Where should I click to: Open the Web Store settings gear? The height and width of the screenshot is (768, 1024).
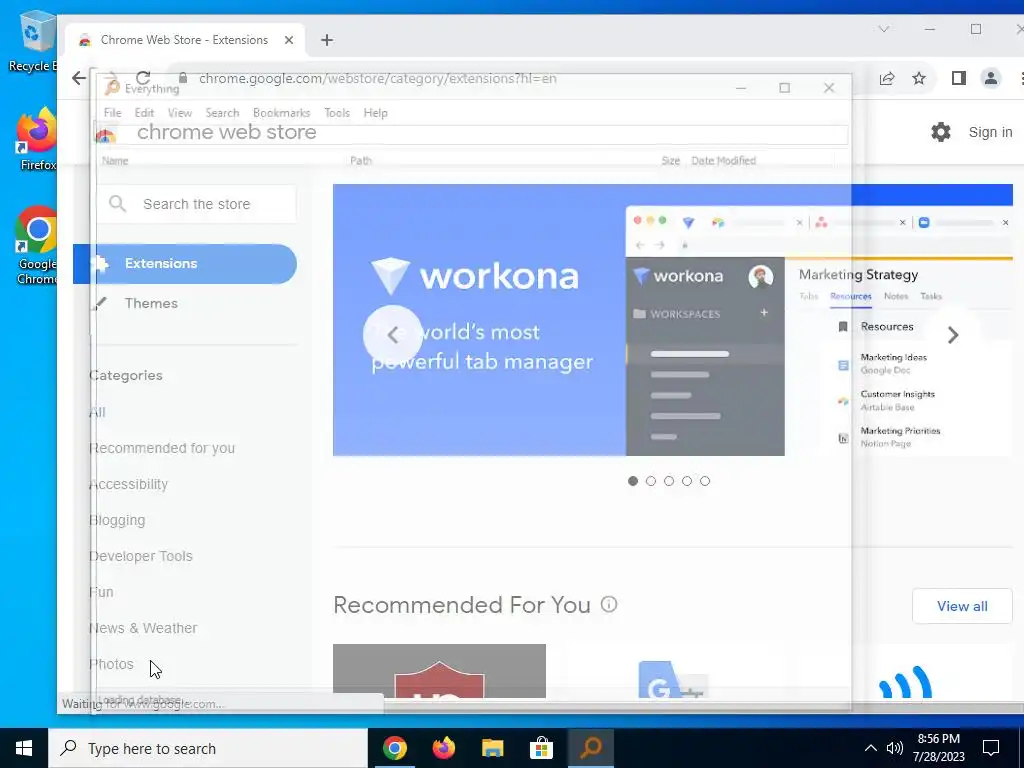[x=940, y=132]
